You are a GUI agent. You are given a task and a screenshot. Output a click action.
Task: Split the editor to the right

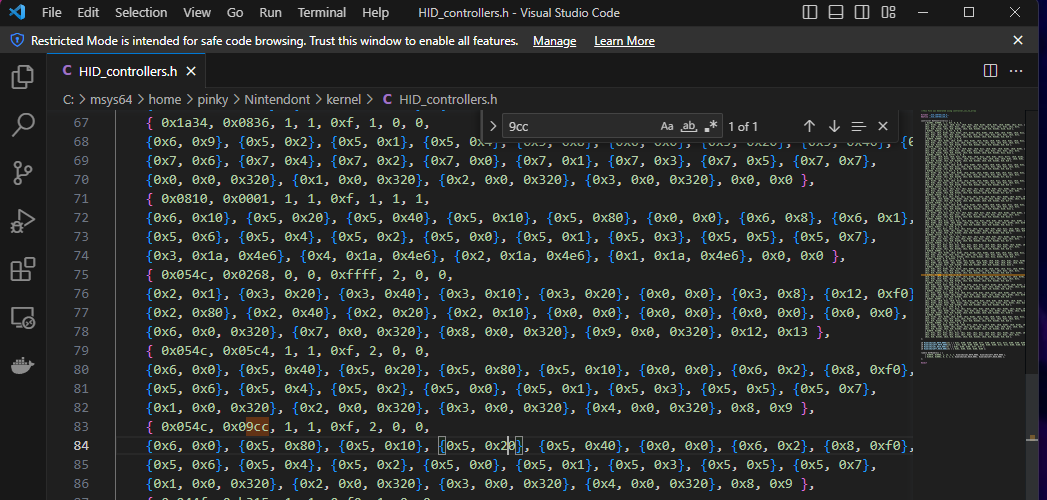tap(990, 71)
